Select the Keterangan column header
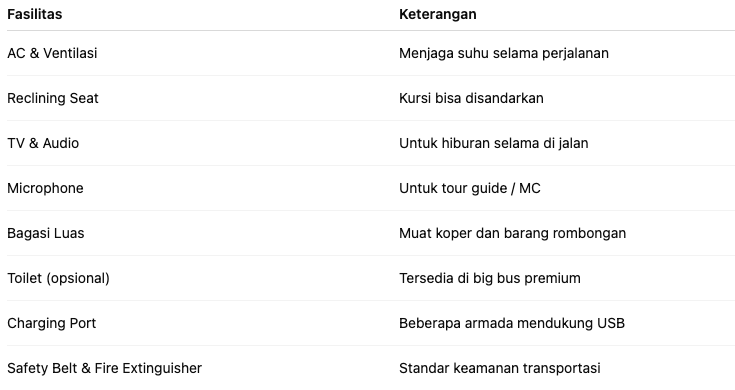 click(x=438, y=15)
